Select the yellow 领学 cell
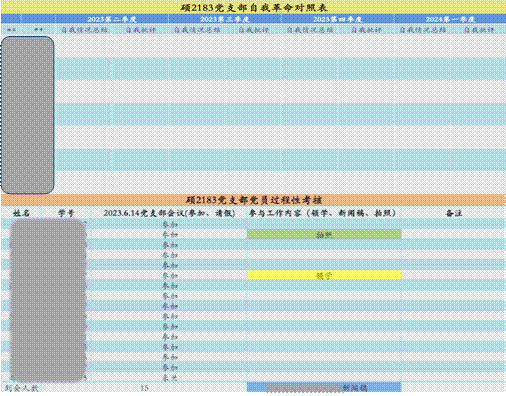 pos(324,275)
